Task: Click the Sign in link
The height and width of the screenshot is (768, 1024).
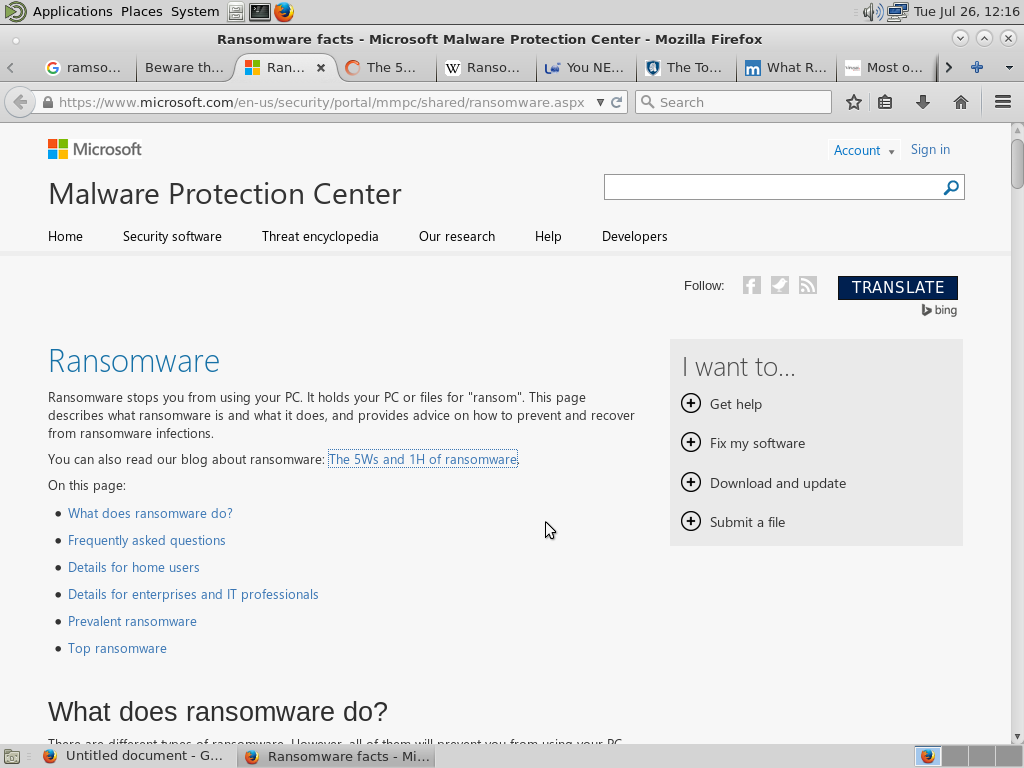Action: click(930, 150)
